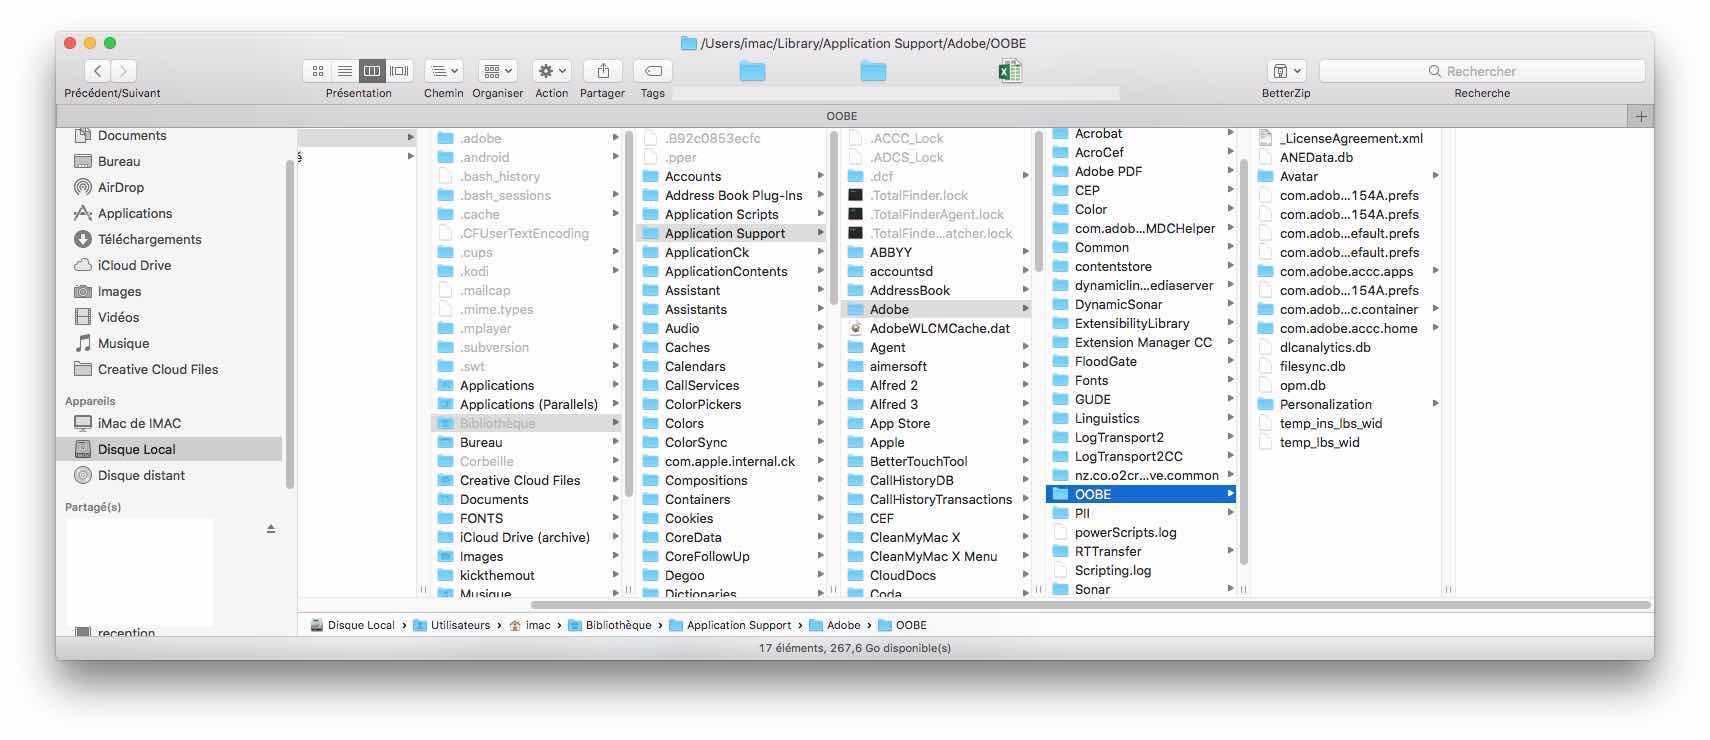This screenshot has height=740, width=1710.
Task: Open the Action gear menu
Action: coord(551,71)
